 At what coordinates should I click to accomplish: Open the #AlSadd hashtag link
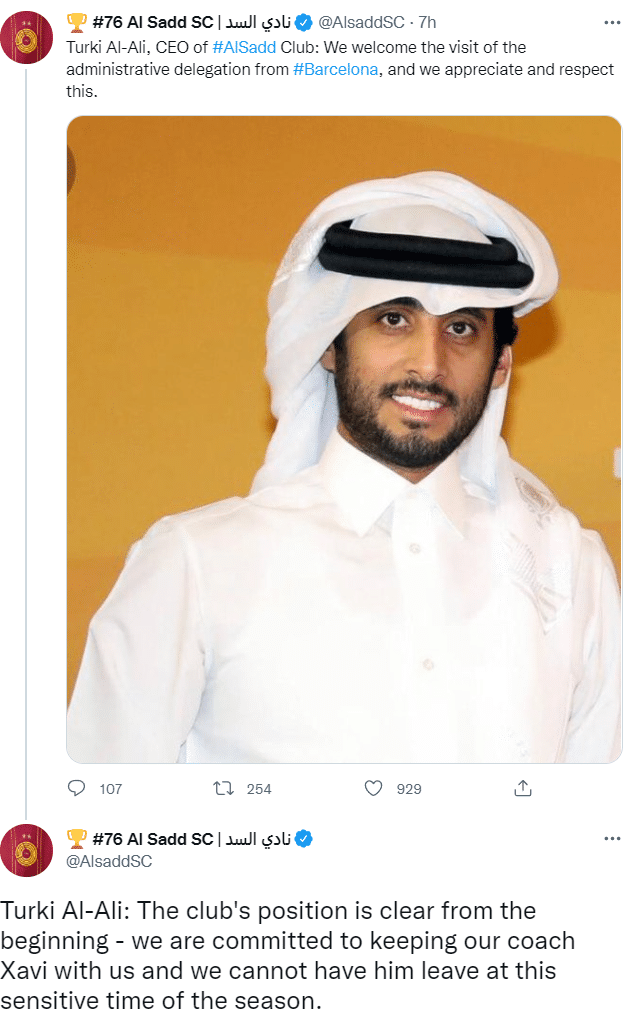point(244,47)
